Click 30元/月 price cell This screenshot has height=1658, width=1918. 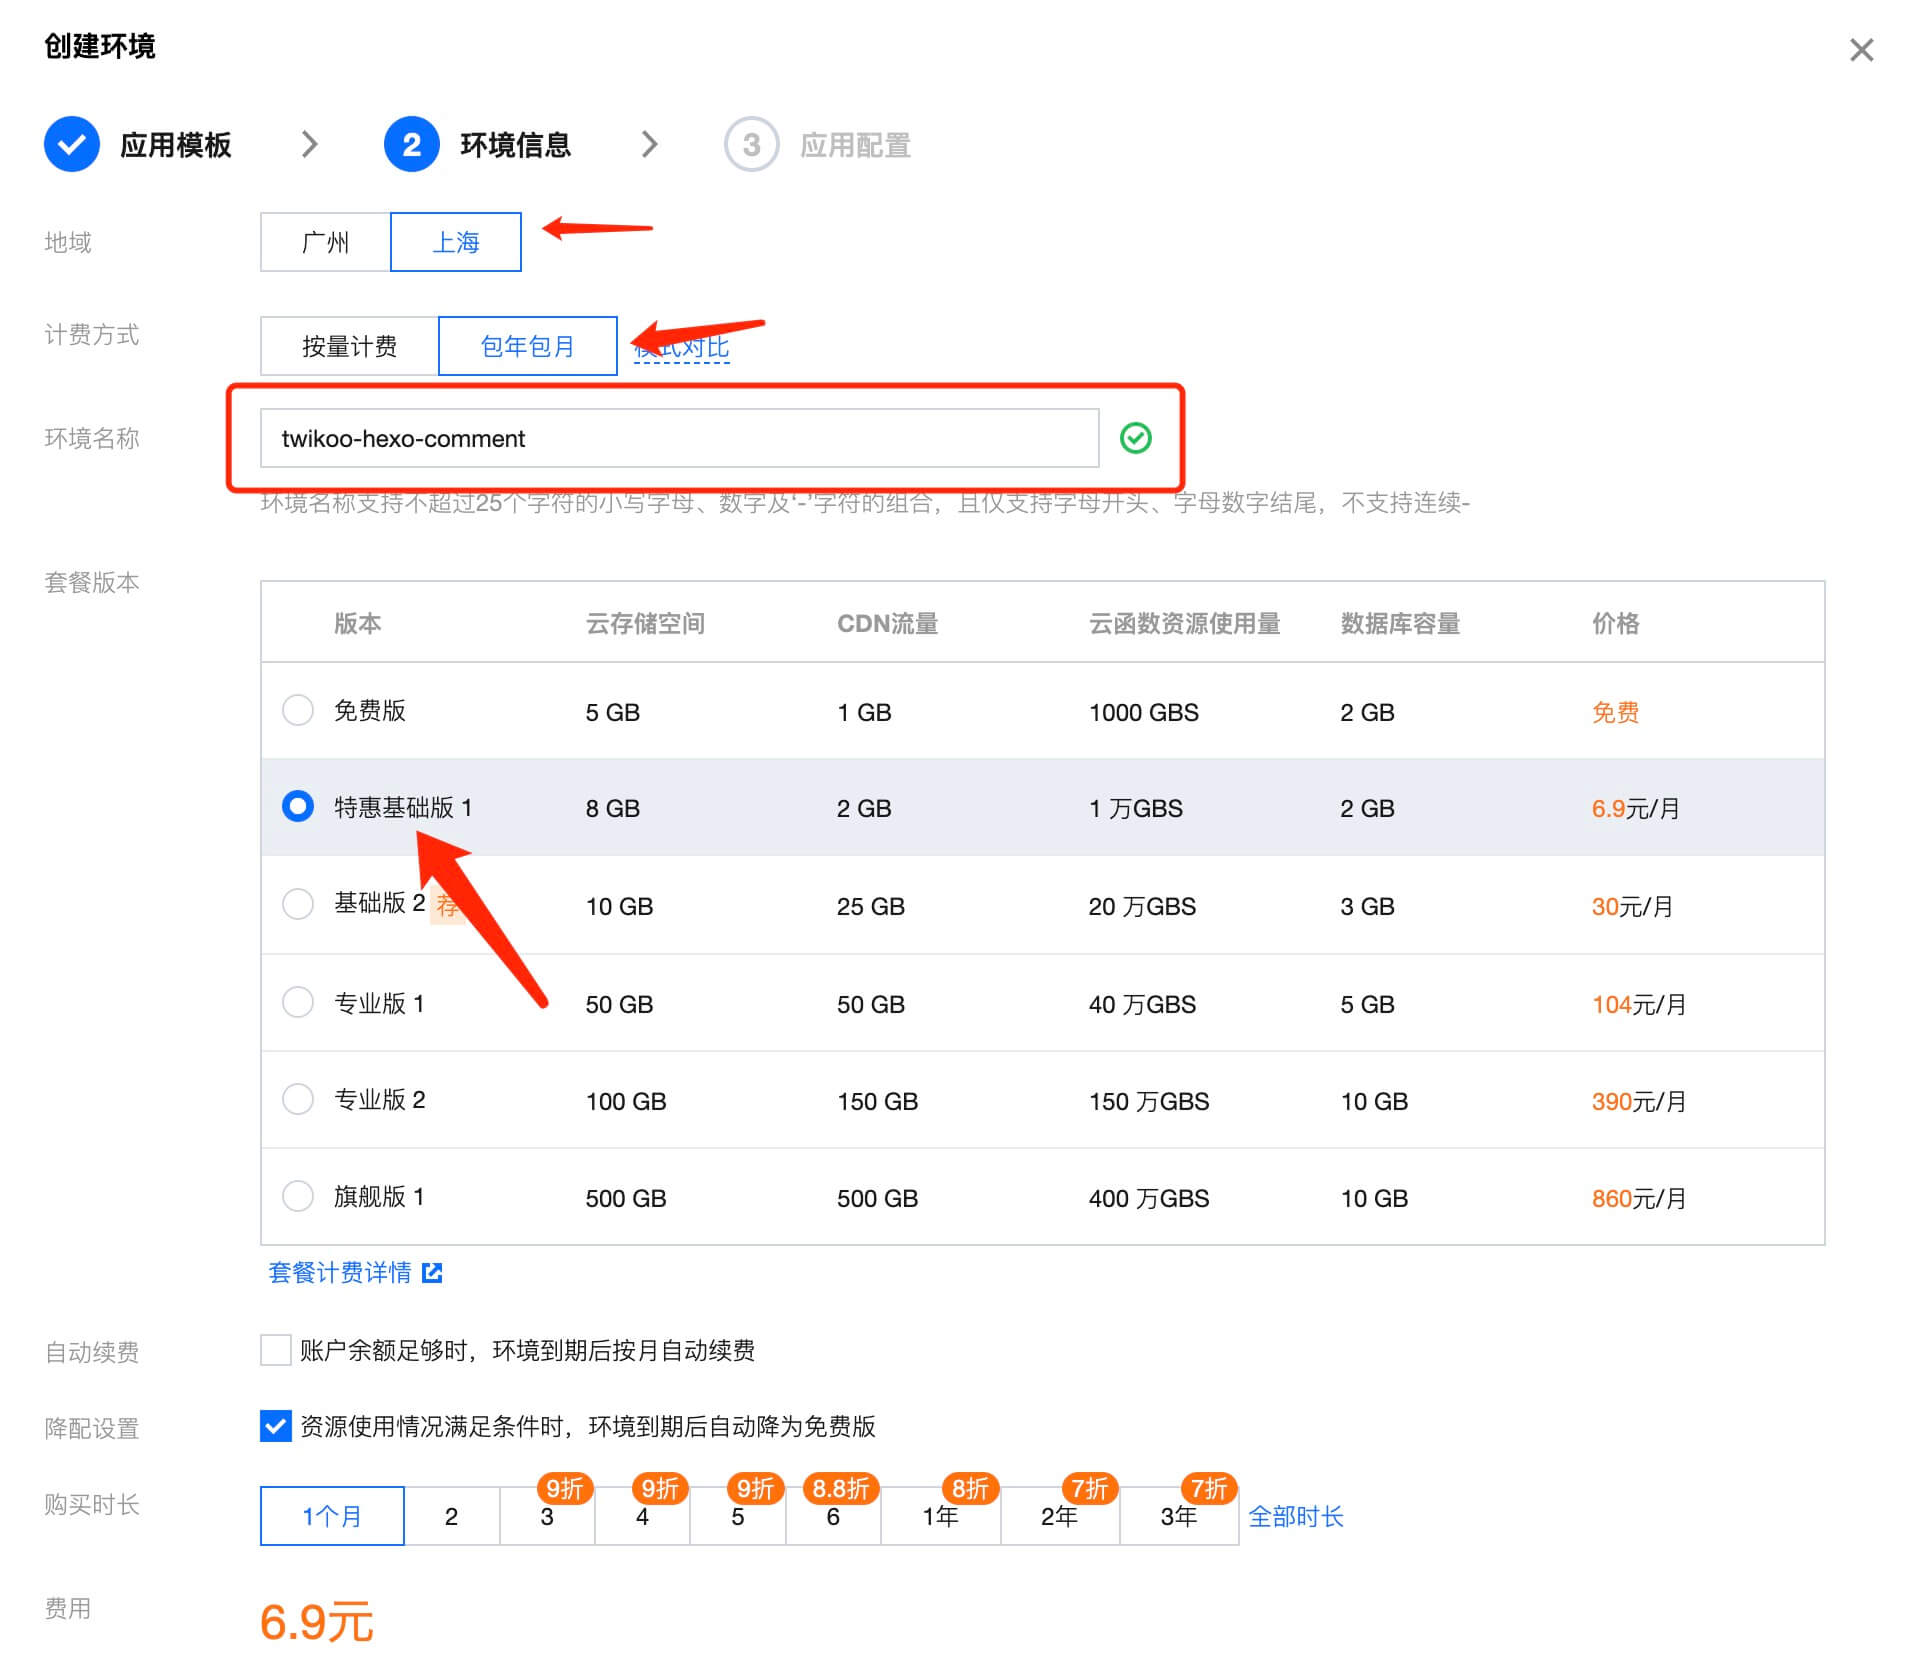click(1632, 906)
